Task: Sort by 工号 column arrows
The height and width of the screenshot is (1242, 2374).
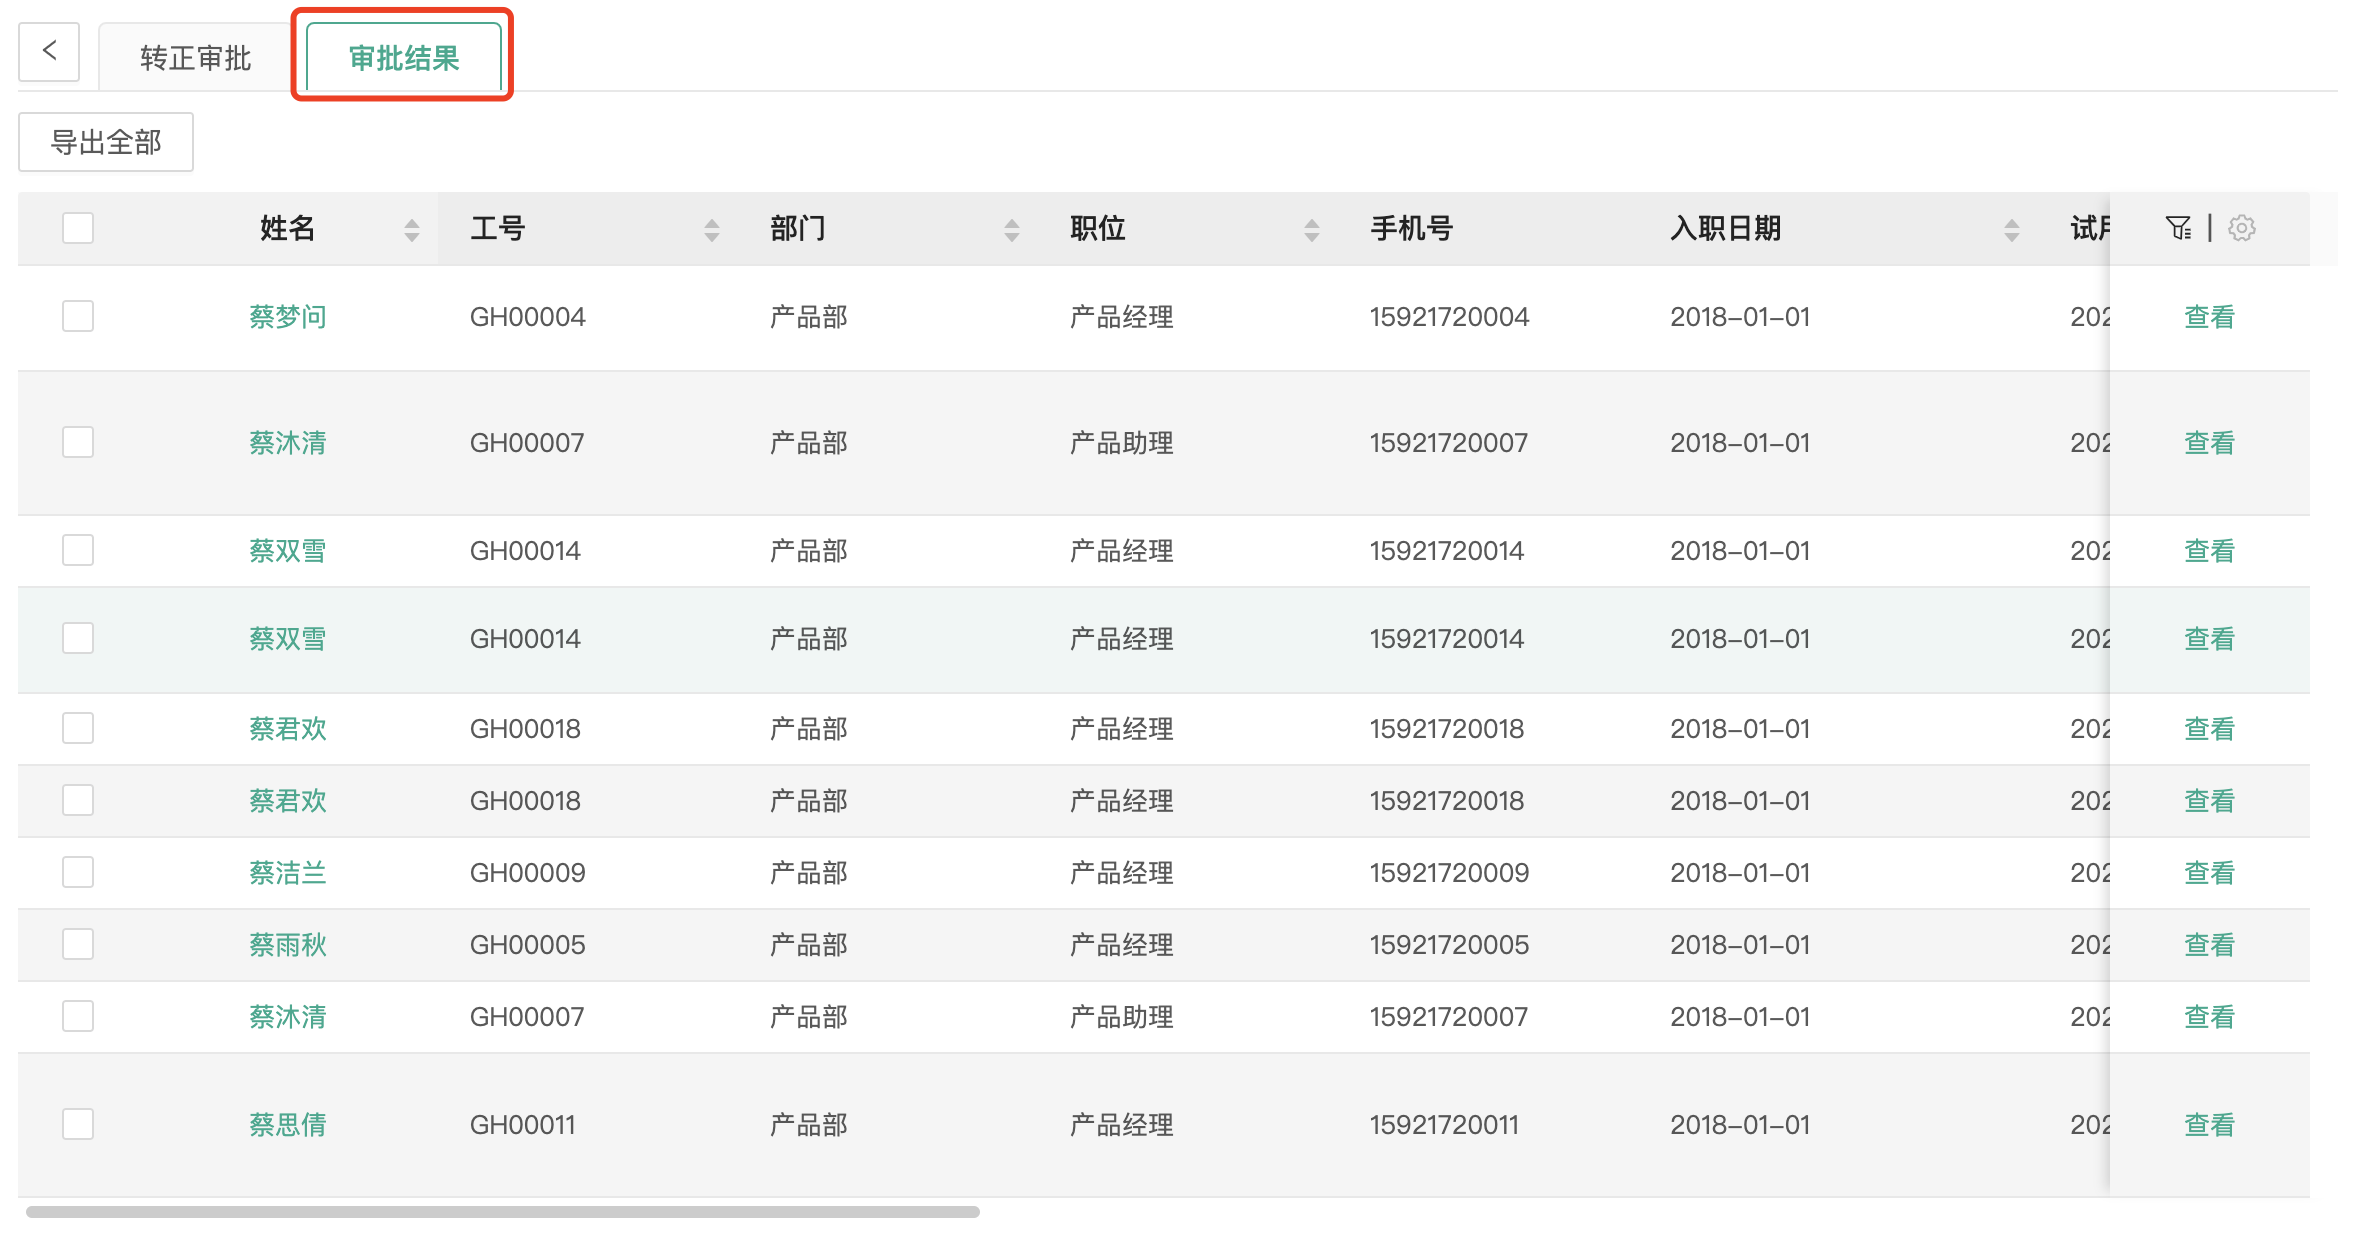Action: [x=712, y=230]
